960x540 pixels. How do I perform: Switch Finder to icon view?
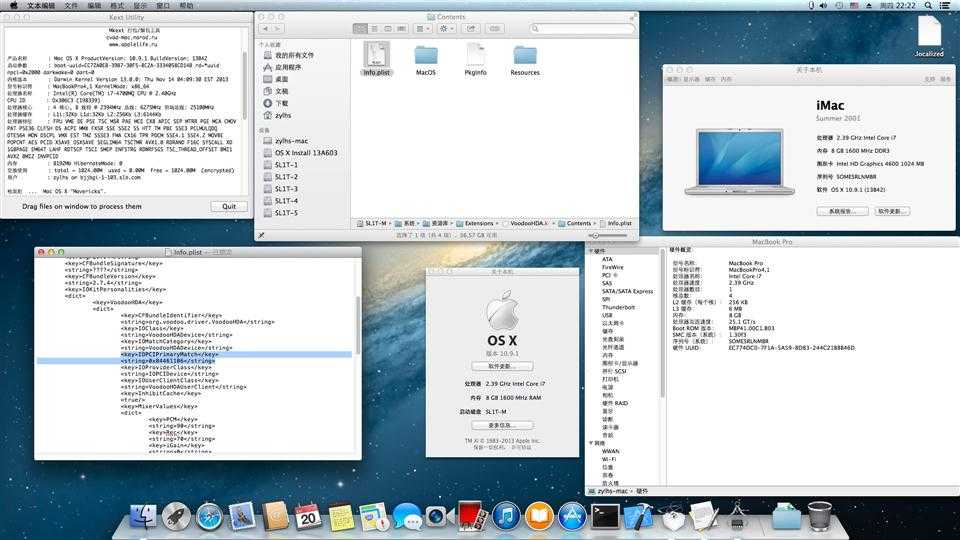pos(360,29)
